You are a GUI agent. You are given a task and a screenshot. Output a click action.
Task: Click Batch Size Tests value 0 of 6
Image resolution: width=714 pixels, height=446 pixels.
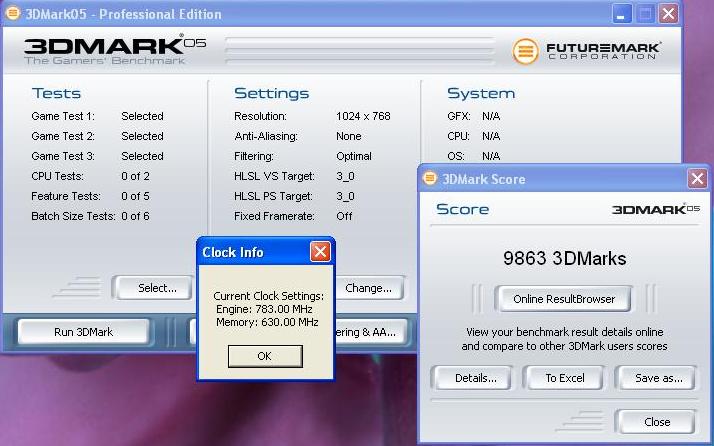tap(135, 216)
